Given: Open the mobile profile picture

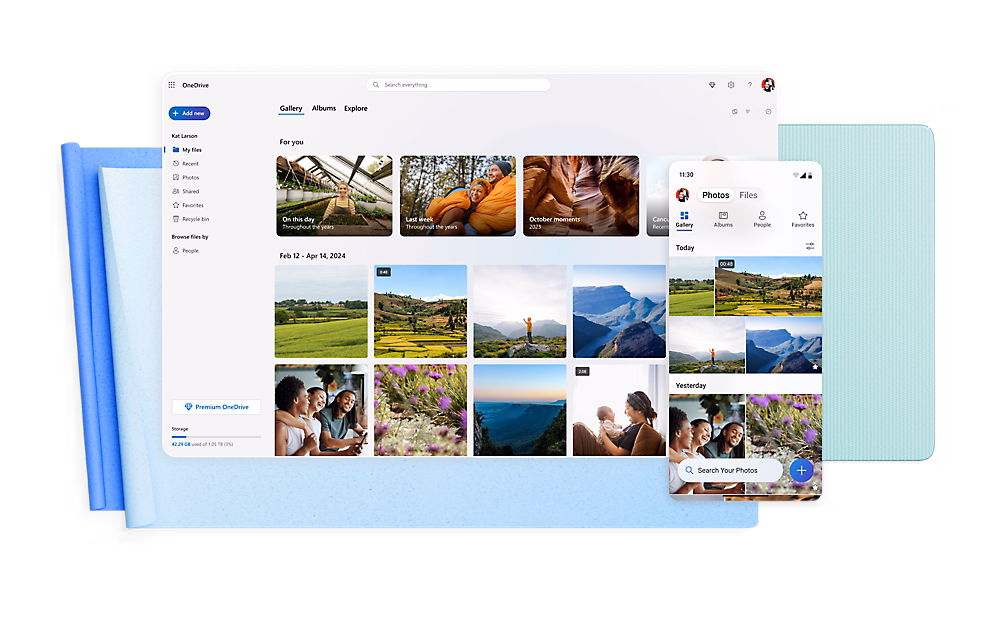Looking at the screenshot, I should click(682, 195).
